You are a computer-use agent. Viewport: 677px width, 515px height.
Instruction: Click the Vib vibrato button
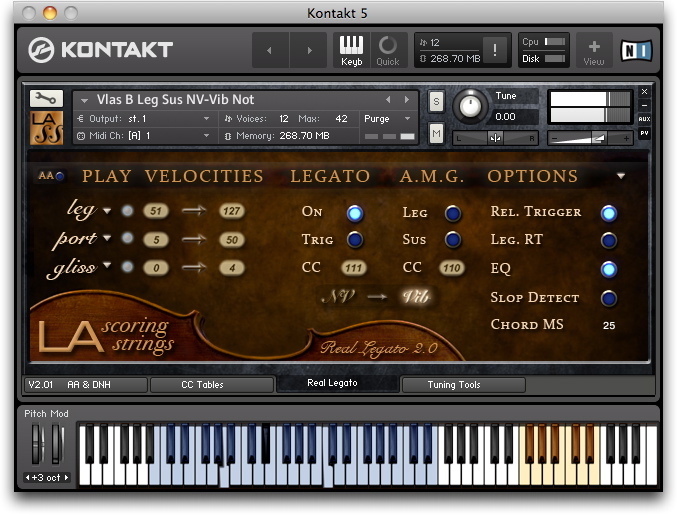pyautogui.click(x=416, y=297)
